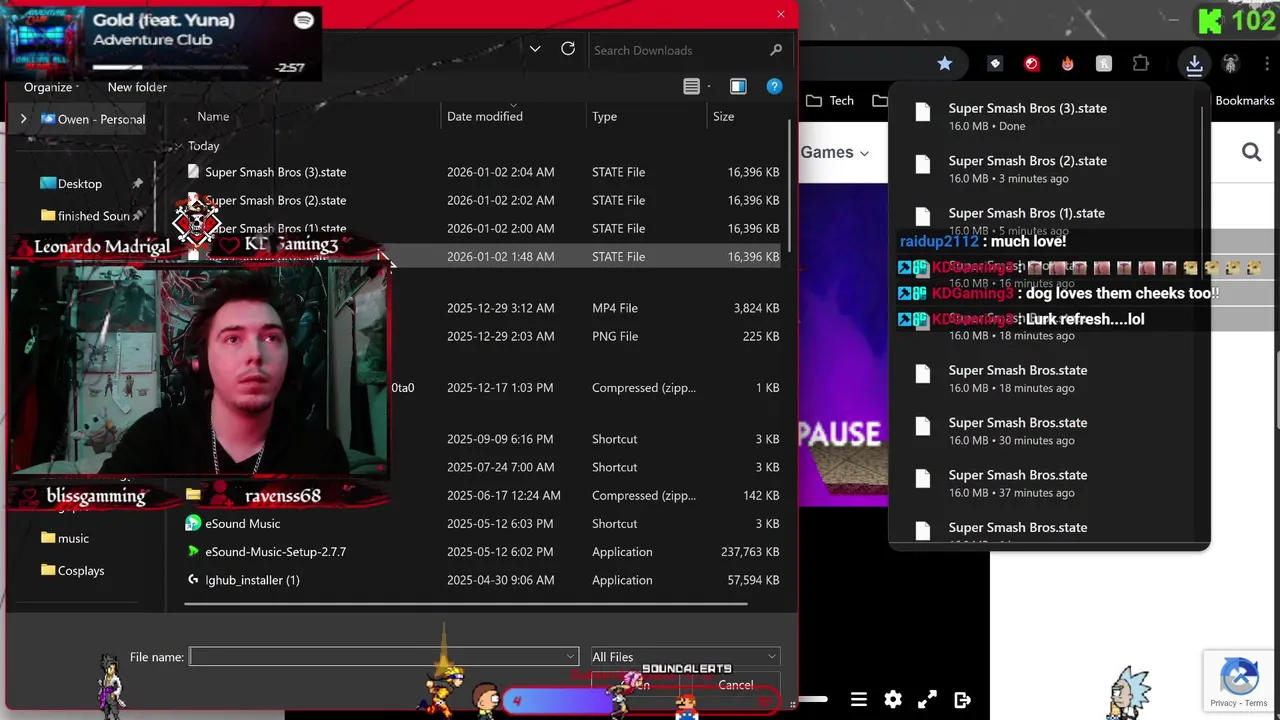This screenshot has width=1280, height=720.
Task: Open Desktop in the navigation pane
Action: point(79,184)
